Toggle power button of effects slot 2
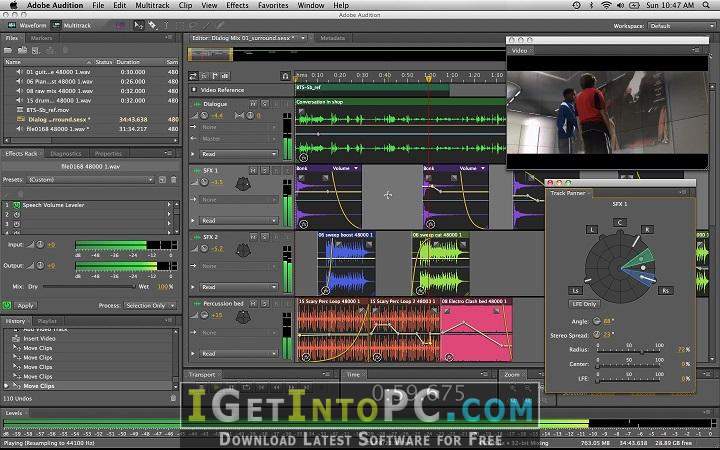This screenshot has width=720, height=450. pyautogui.click(x=17, y=214)
